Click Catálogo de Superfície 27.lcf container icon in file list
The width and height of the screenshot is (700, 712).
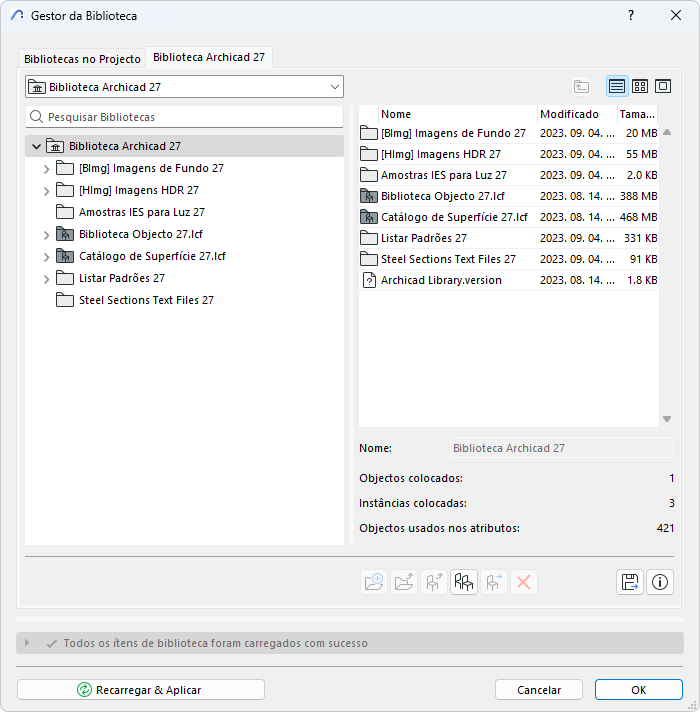369,217
